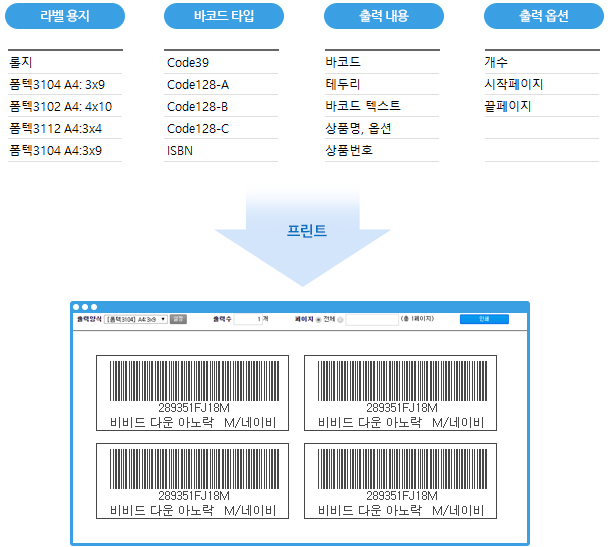Select the page range radio button
This screenshot has width=608, height=547.
click(340, 320)
